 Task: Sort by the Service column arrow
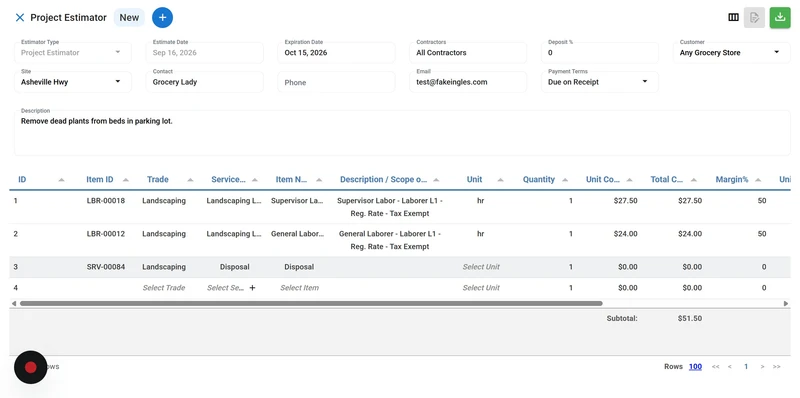click(x=255, y=180)
